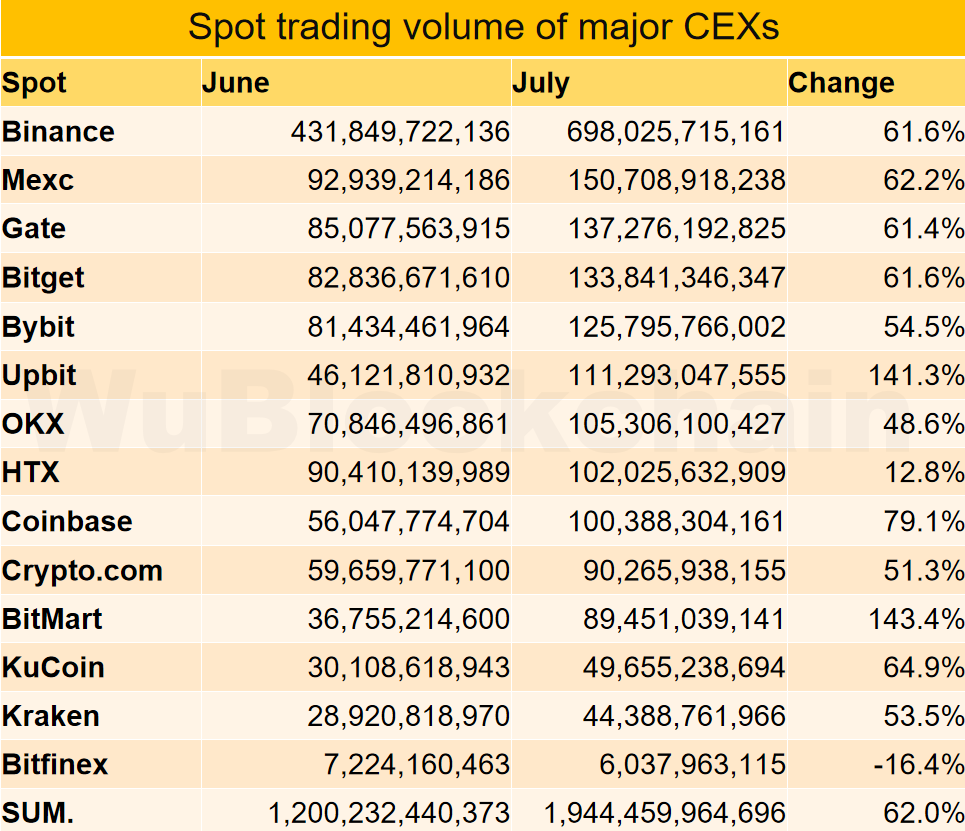
Task: Select Upbit's 141.3% change cell
Action: pos(915,376)
